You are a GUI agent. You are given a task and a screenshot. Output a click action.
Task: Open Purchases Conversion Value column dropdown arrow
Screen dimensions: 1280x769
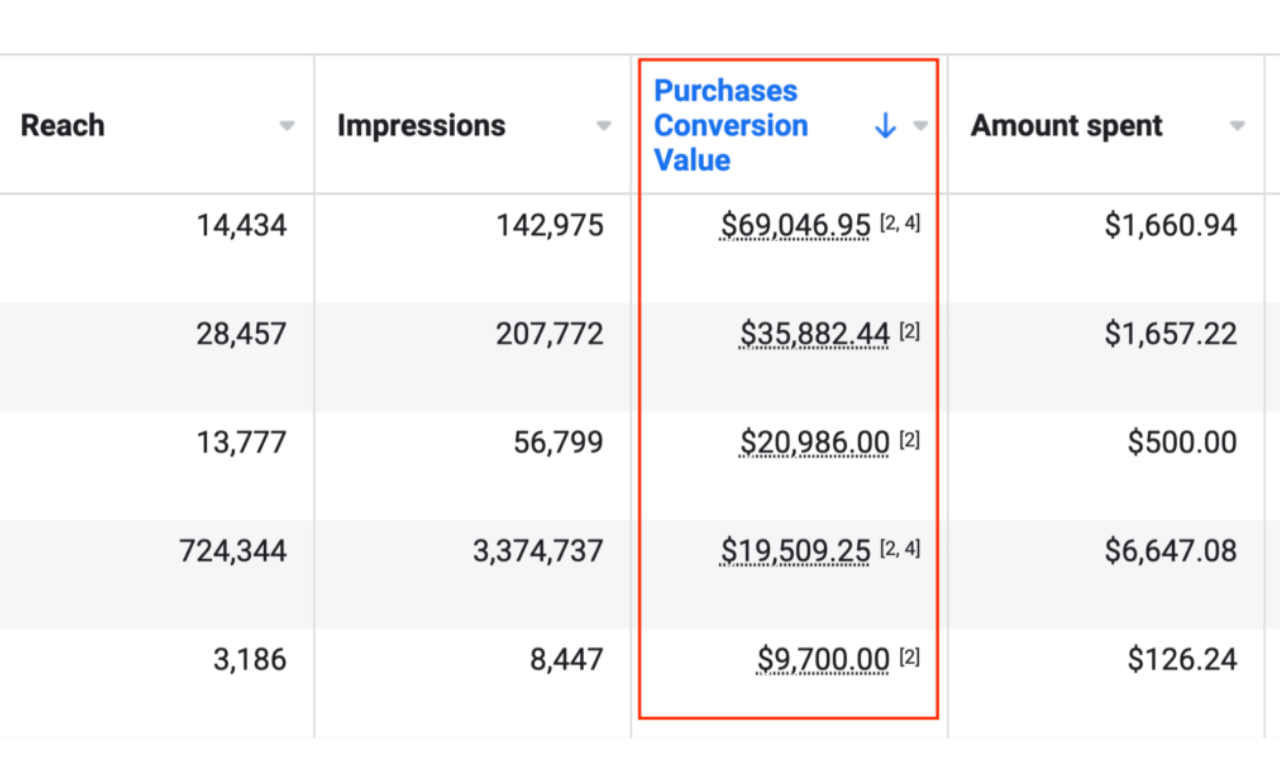click(x=920, y=126)
